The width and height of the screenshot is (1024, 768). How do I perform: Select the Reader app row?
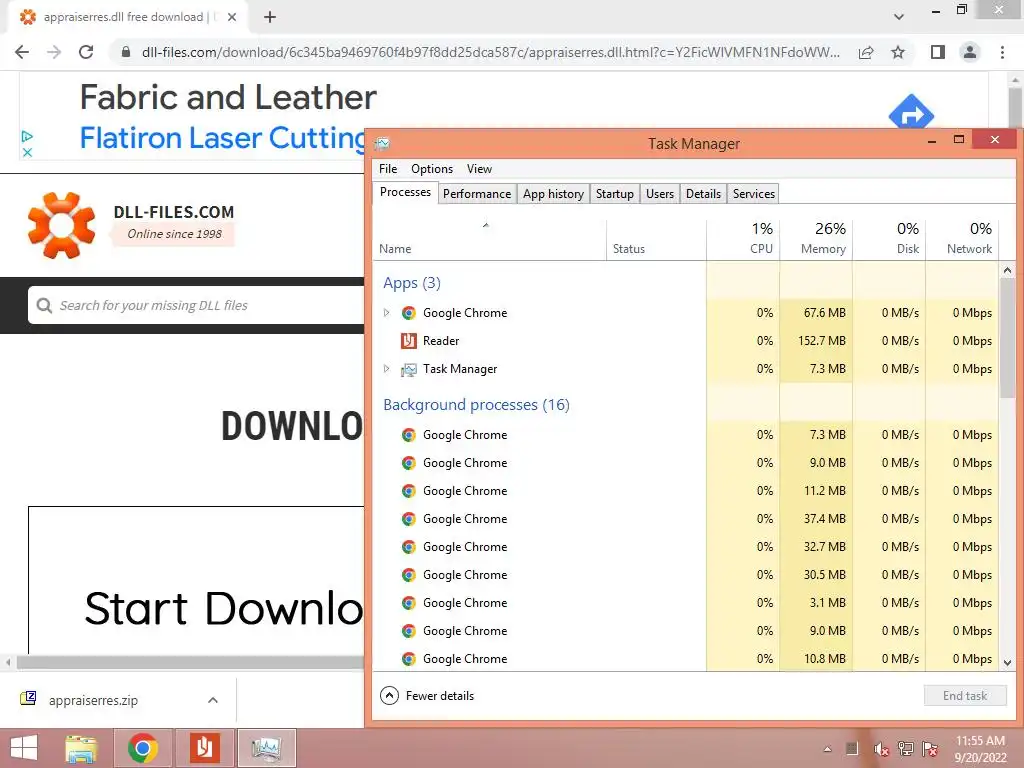686,341
